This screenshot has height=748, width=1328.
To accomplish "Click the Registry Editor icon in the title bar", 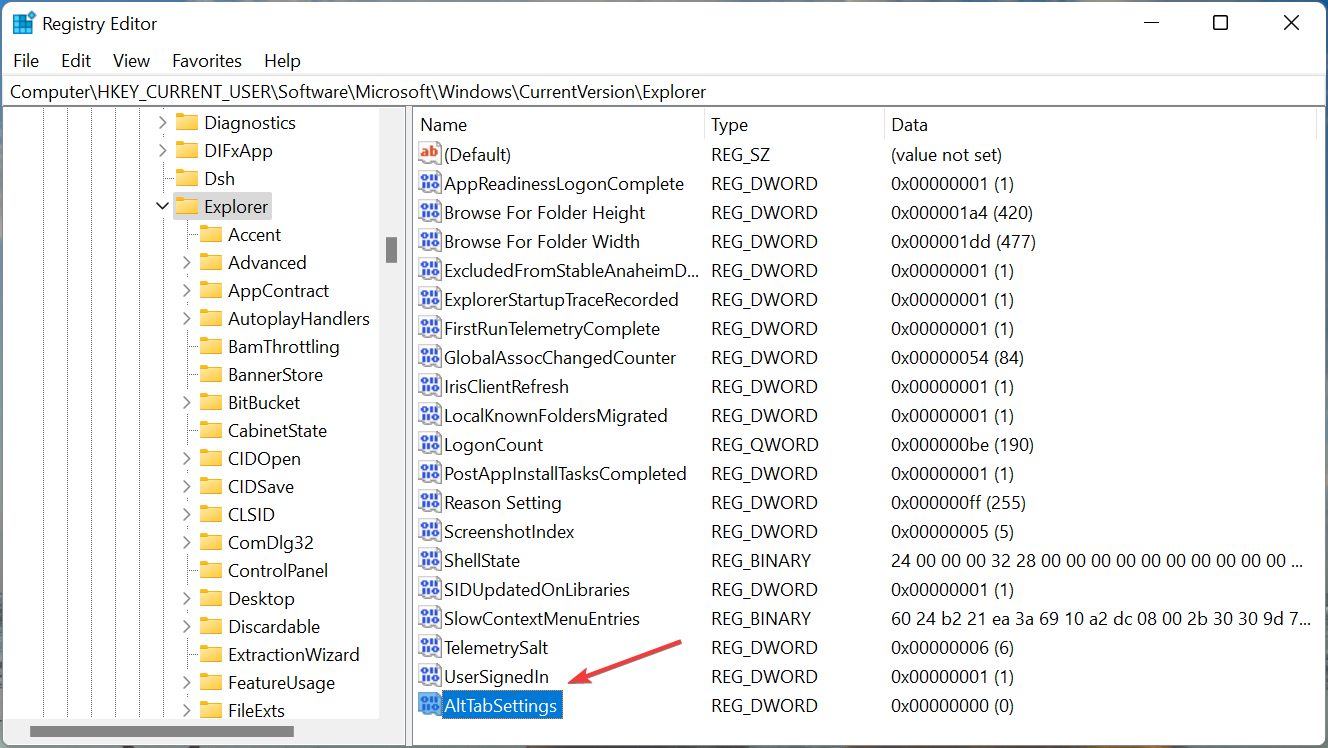I will coord(22,22).
